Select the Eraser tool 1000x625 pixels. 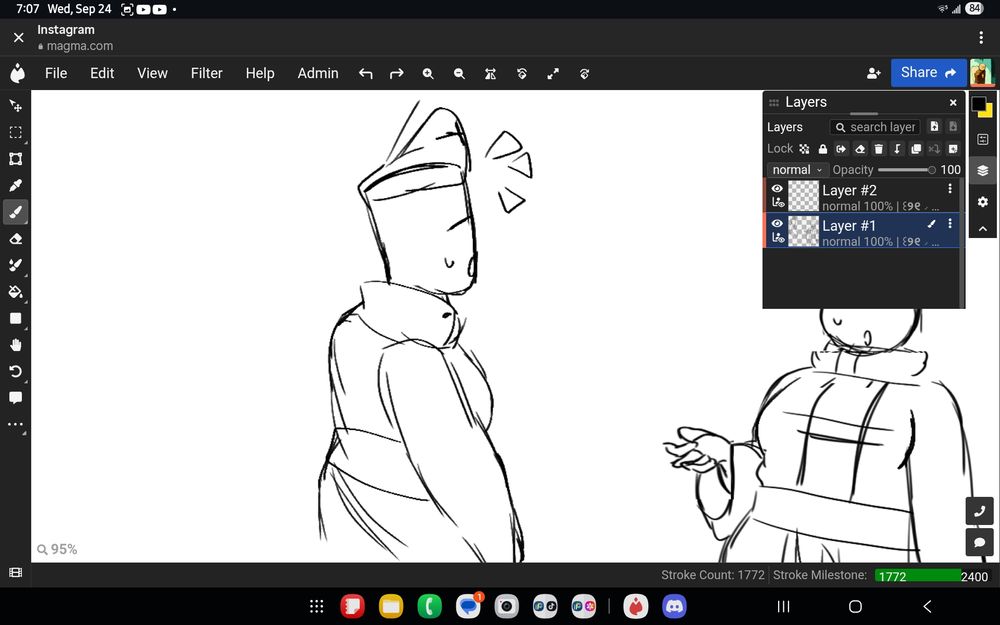pyautogui.click(x=15, y=239)
